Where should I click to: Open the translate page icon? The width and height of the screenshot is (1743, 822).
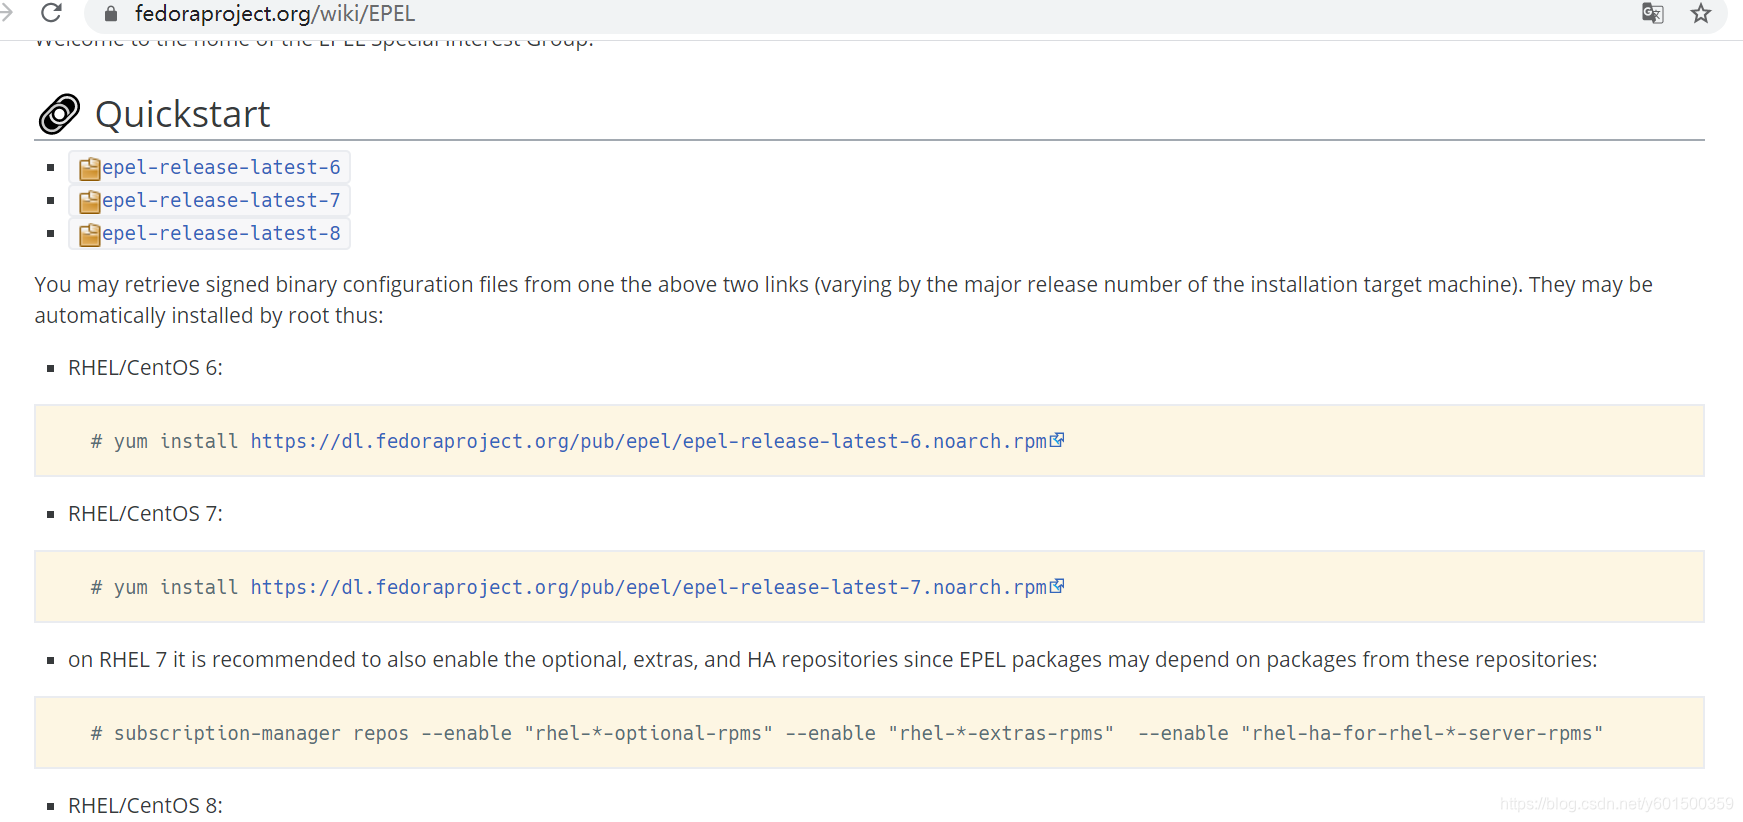1652,13
